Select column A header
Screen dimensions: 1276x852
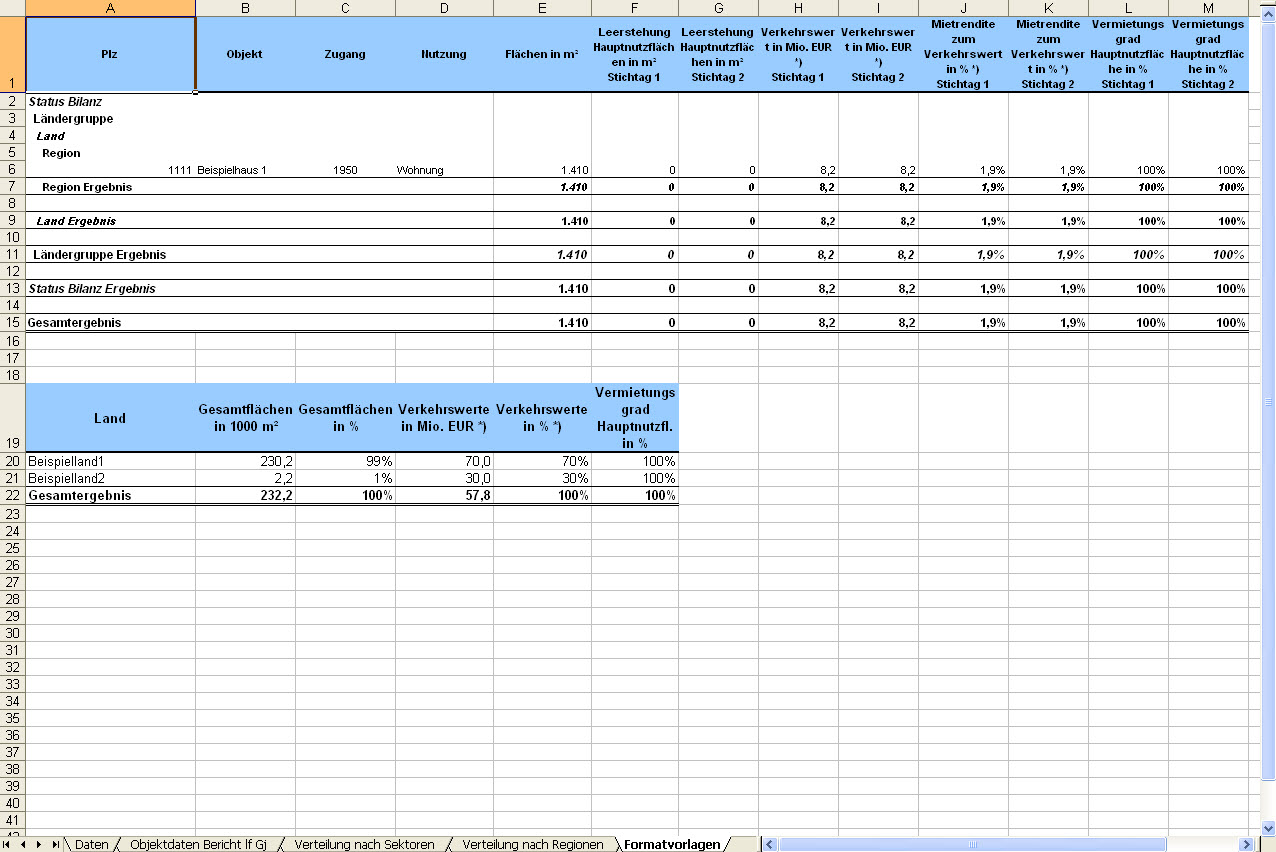coord(110,8)
